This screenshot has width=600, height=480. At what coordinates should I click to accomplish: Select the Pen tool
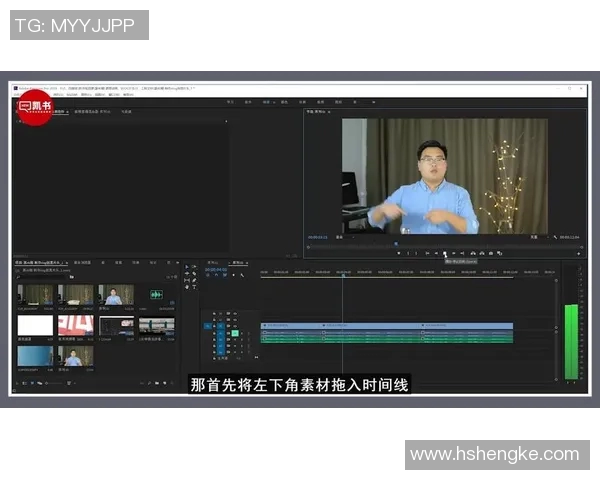tap(194, 280)
